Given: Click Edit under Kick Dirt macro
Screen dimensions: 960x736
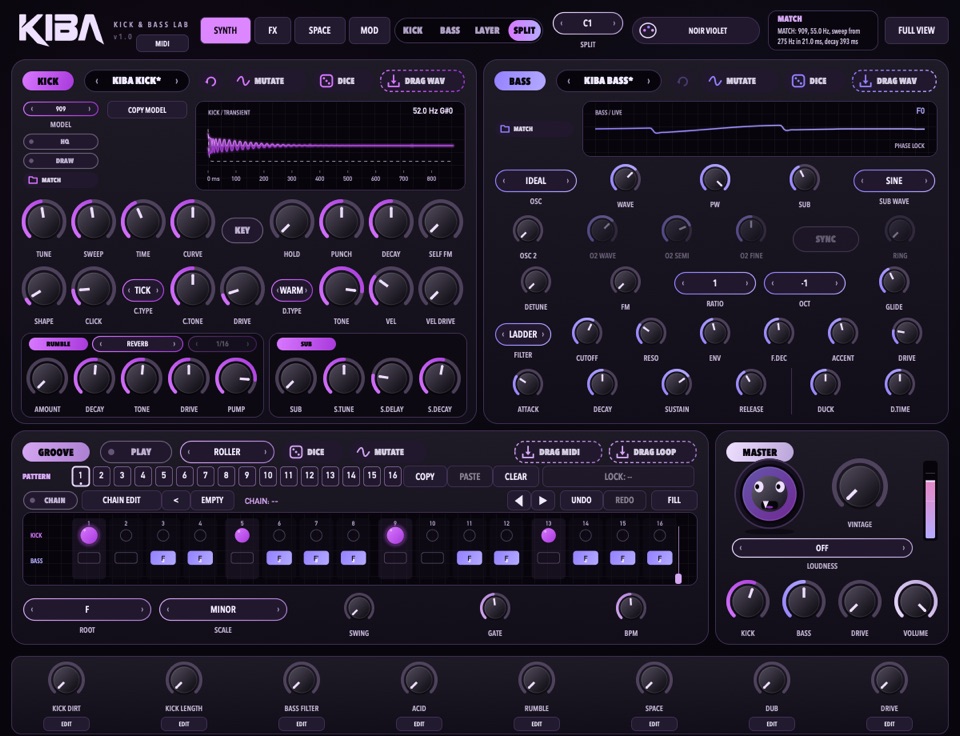Looking at the screenshot, I should [x=66, y=724].
